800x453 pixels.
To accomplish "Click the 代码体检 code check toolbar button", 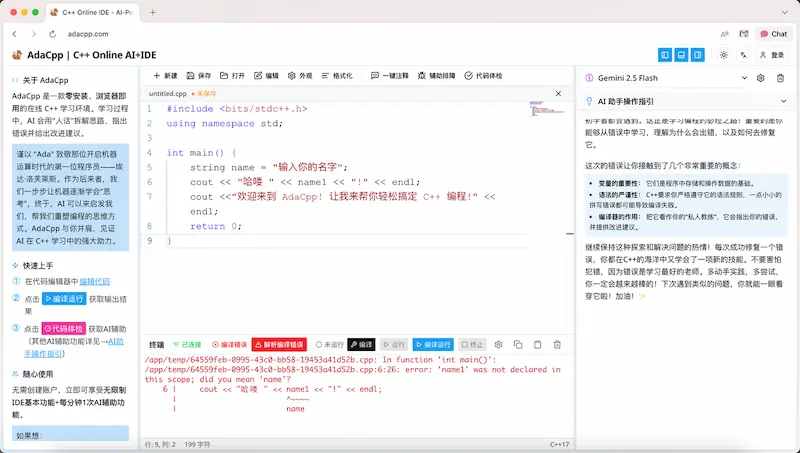I will pyautogui.click(x=483, y=76).
